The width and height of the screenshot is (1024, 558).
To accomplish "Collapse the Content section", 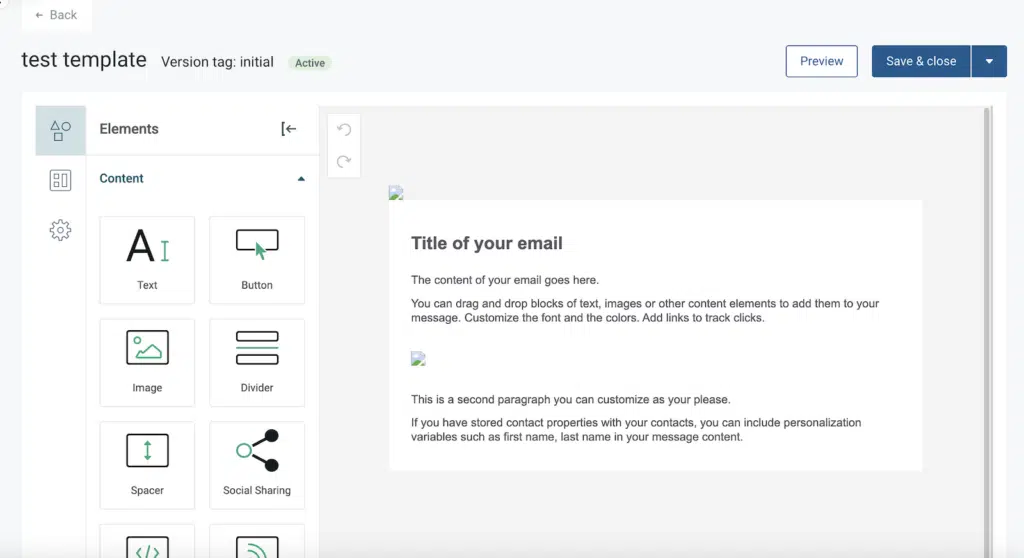I will click(301, 178).
